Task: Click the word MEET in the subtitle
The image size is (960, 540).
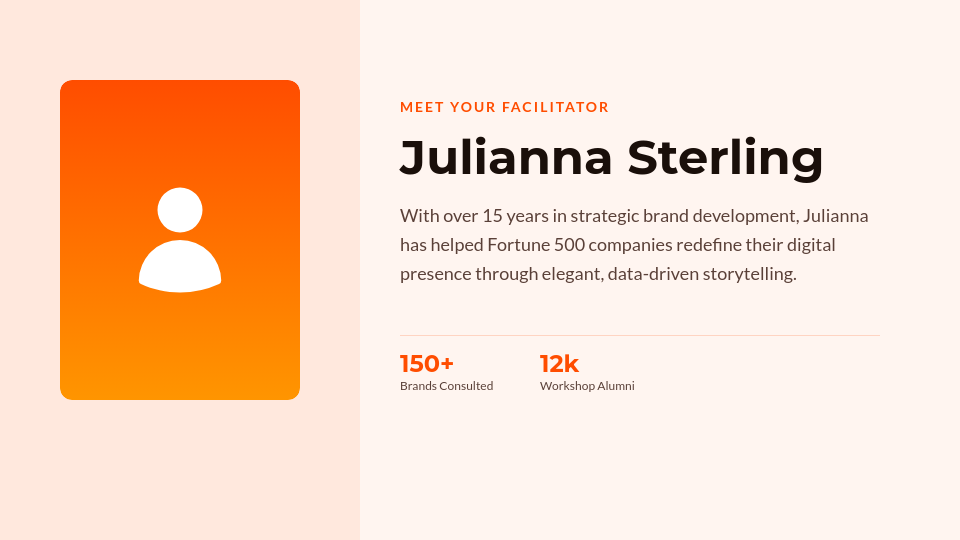Action: tap(421, 107)
